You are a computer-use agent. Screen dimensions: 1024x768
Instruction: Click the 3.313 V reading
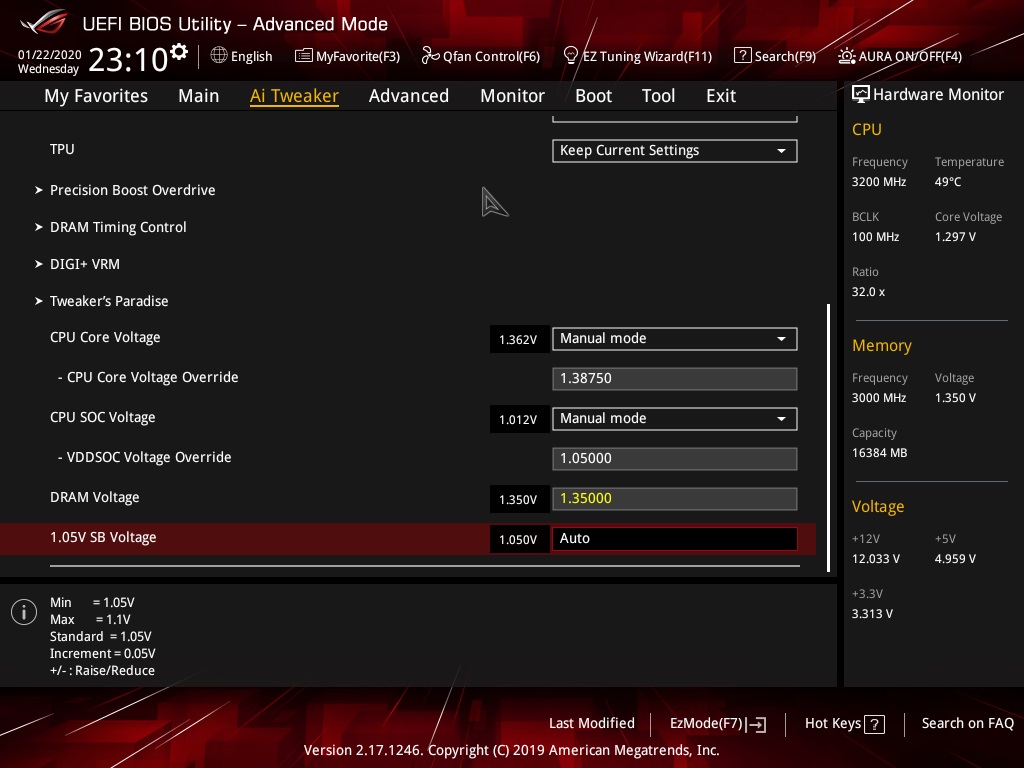(872, 614)
